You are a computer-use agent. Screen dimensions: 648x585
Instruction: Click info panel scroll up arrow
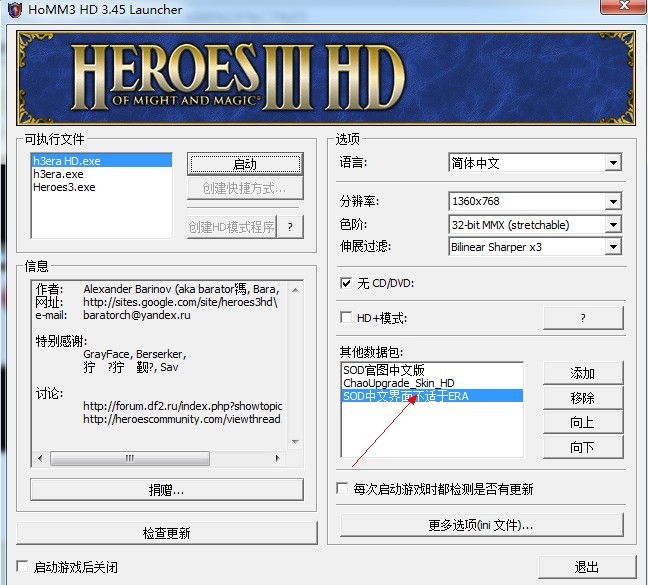coord(295,290)
